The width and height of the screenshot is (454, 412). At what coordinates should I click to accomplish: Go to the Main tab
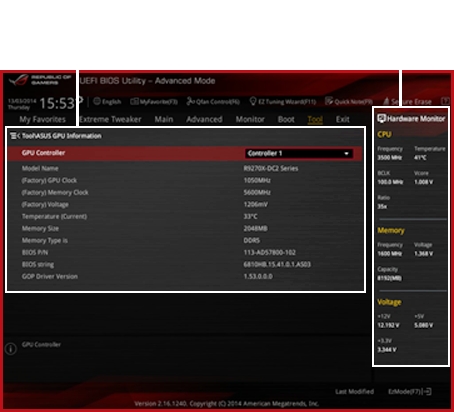164,119
